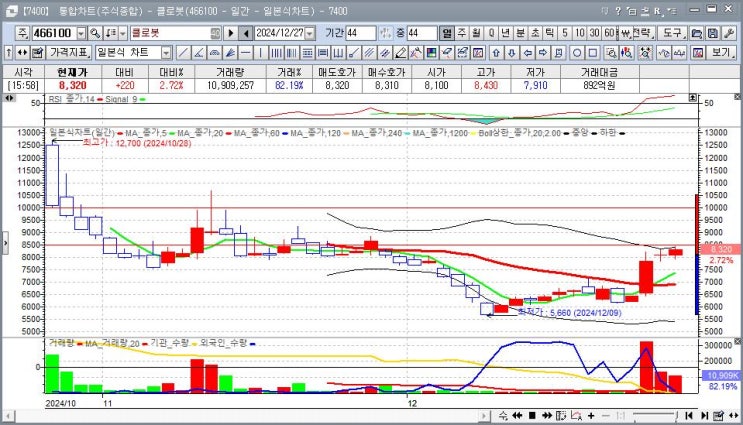
Task: Click the 5 interval button
Action: 564,33
